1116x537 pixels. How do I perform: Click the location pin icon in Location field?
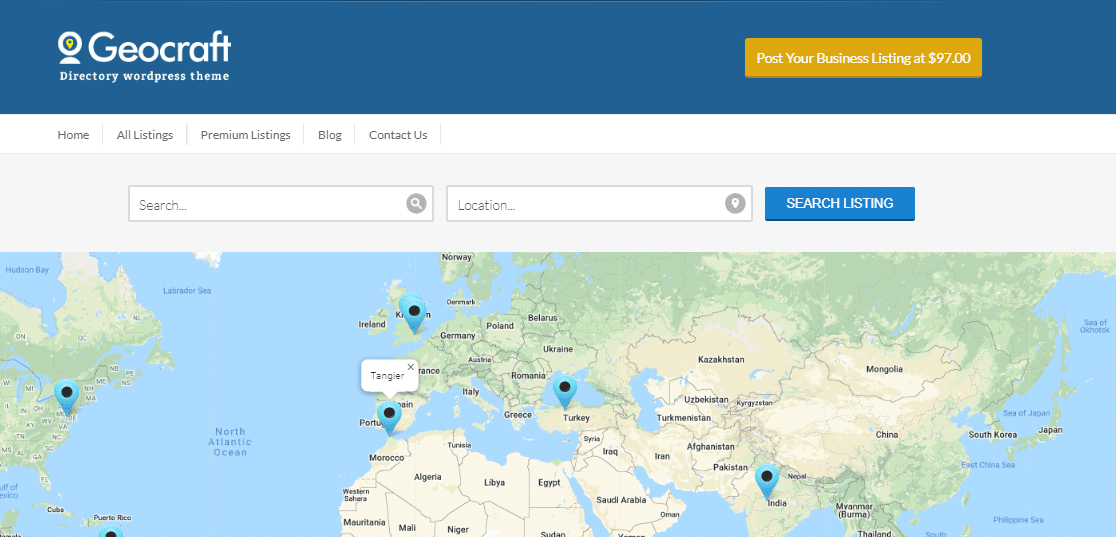[x=735, y=204]
